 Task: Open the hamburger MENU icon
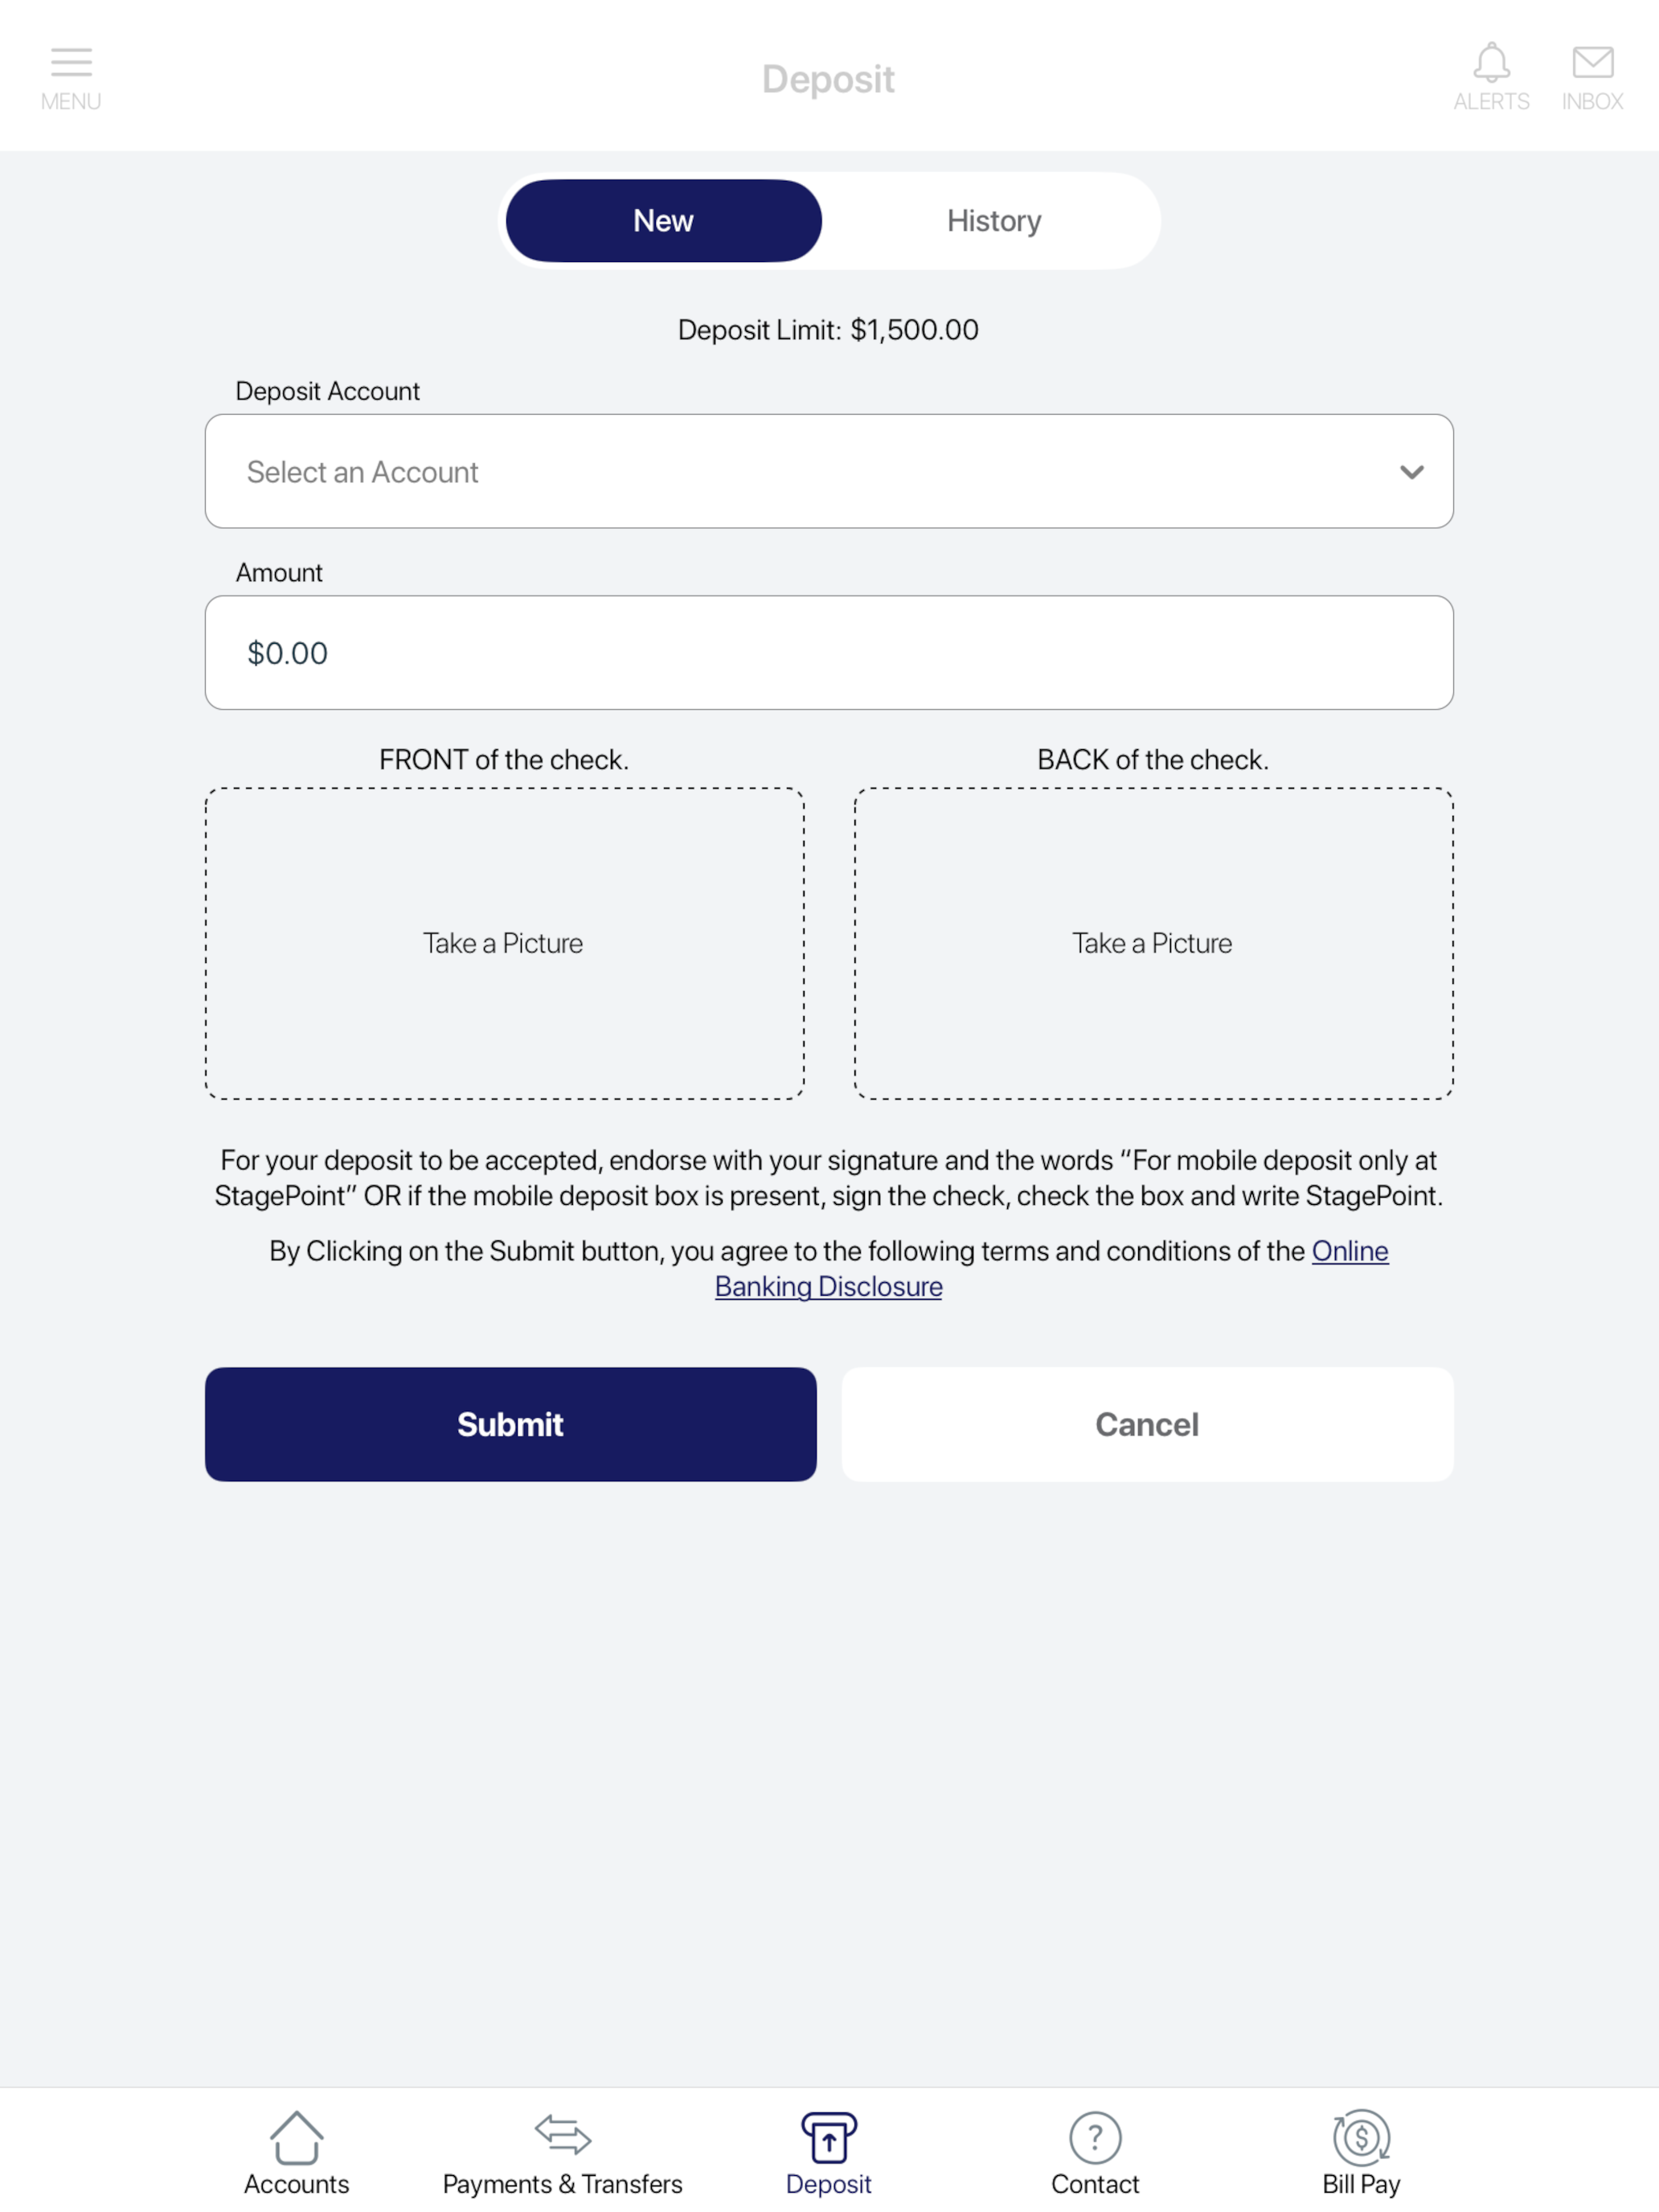(71, 62)
